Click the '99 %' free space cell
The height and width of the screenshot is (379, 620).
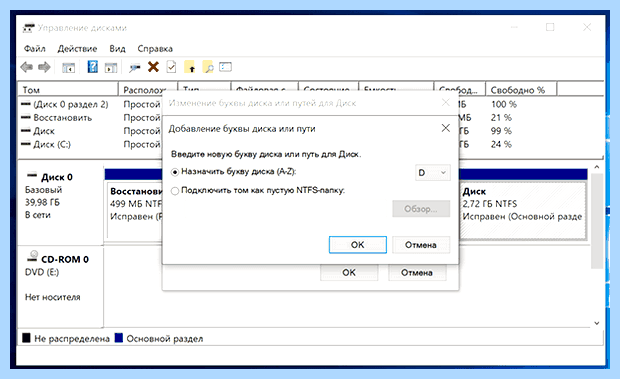pos(501,131)
